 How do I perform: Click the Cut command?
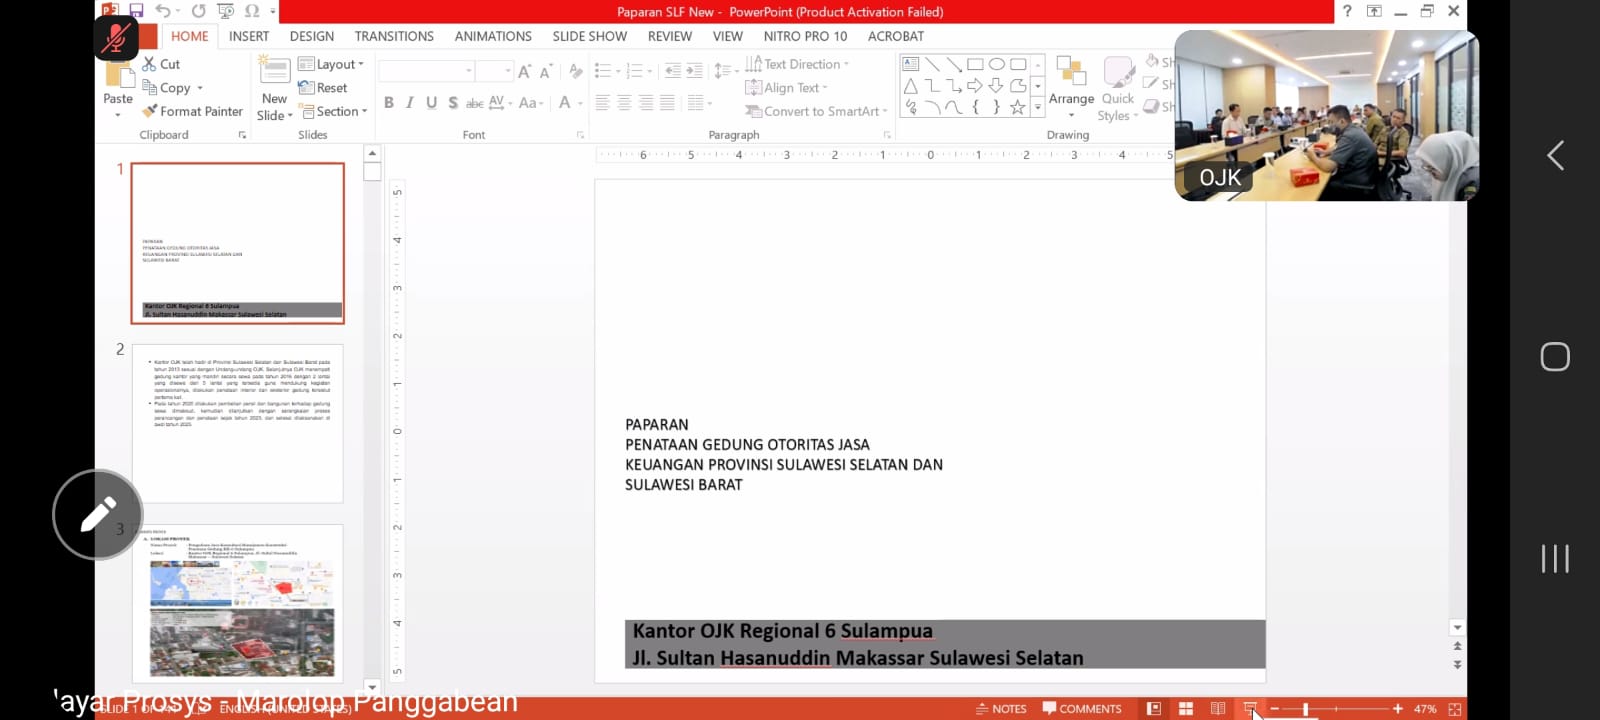(x=161, y=64)
